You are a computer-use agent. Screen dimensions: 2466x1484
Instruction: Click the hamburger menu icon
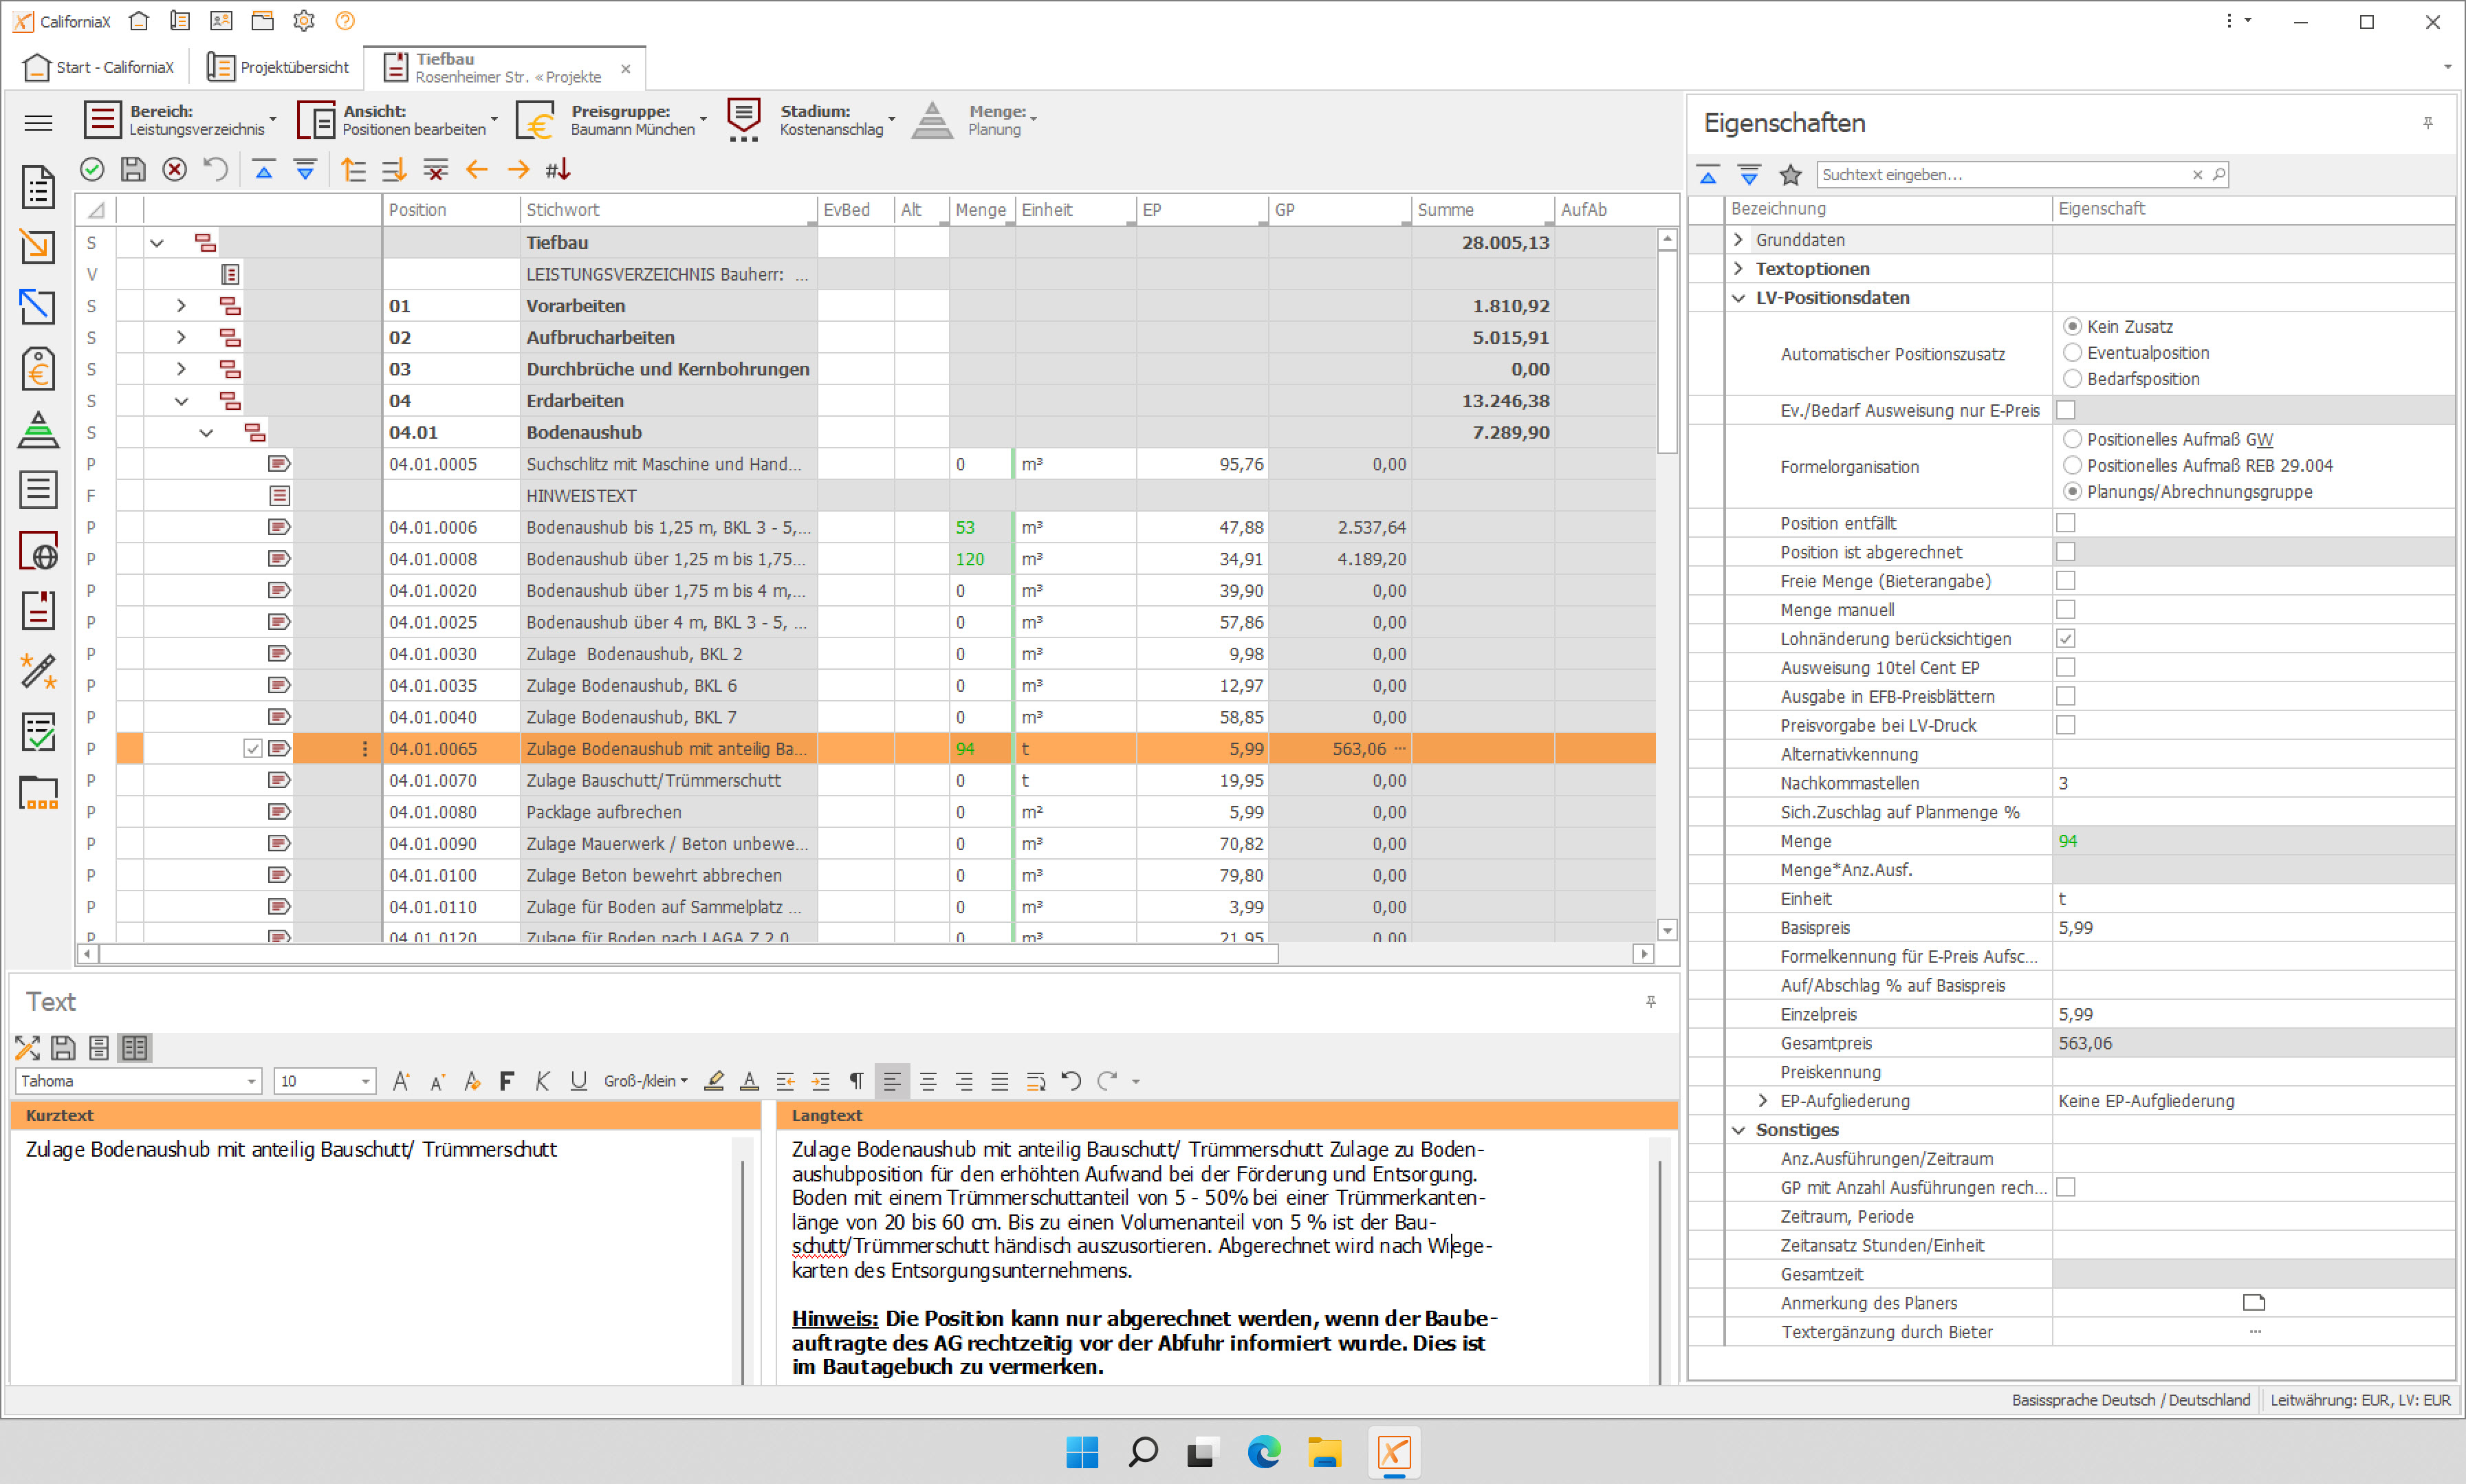pos(38,123)
